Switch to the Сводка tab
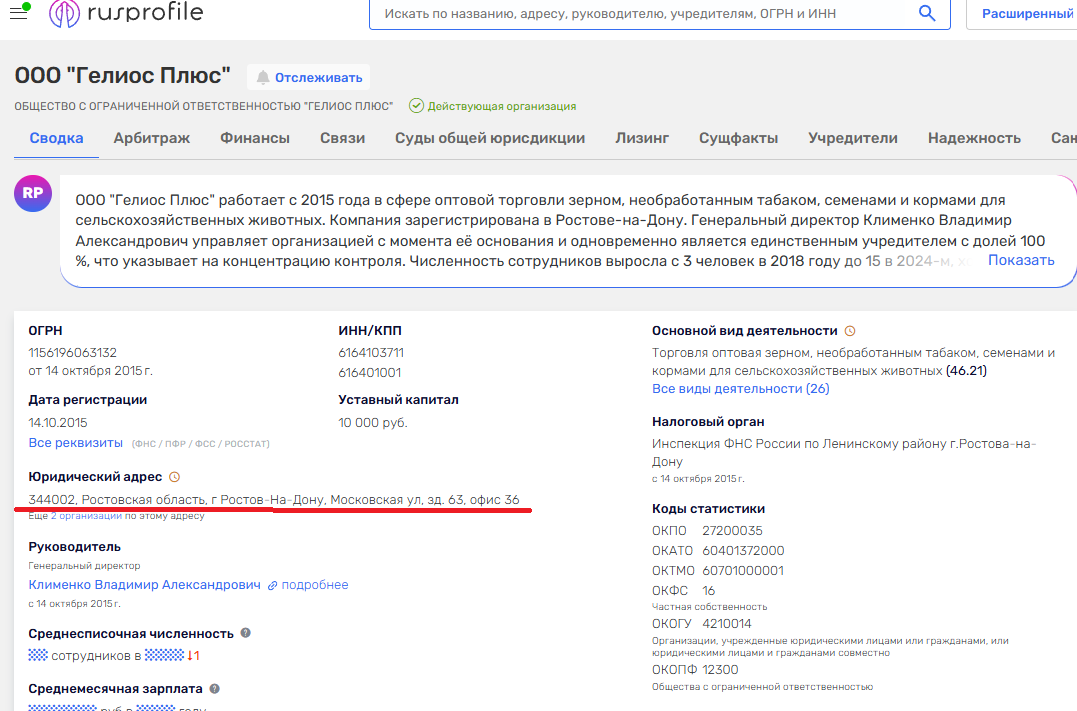 pyautogui.click(x=56, y=138)
